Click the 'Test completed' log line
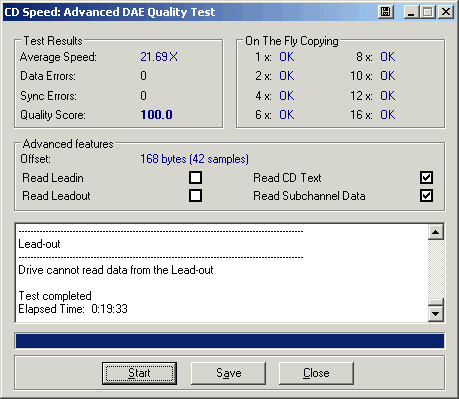 [x=55, y=296]
